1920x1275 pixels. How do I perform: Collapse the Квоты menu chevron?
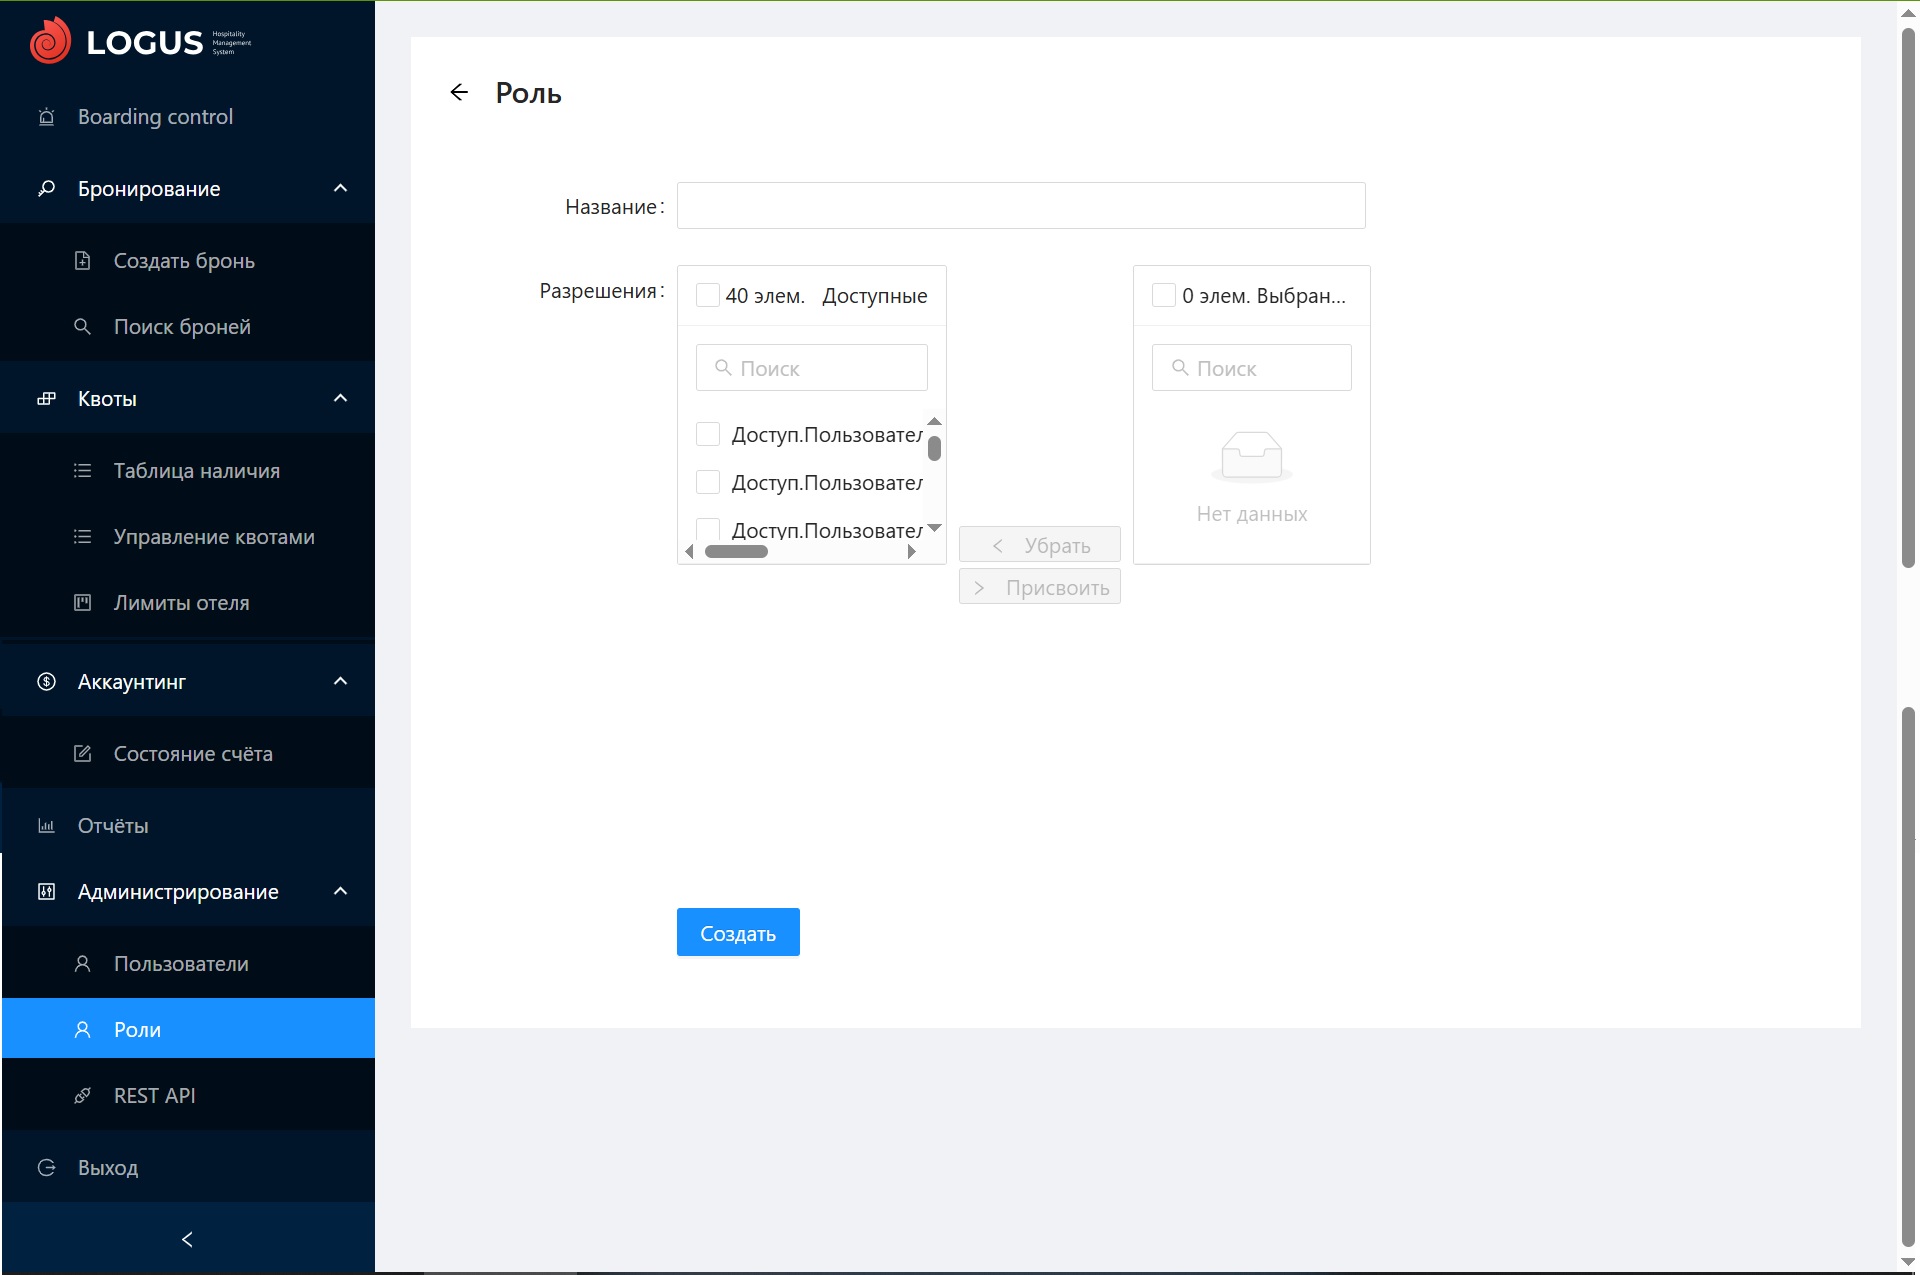point(340,399)
